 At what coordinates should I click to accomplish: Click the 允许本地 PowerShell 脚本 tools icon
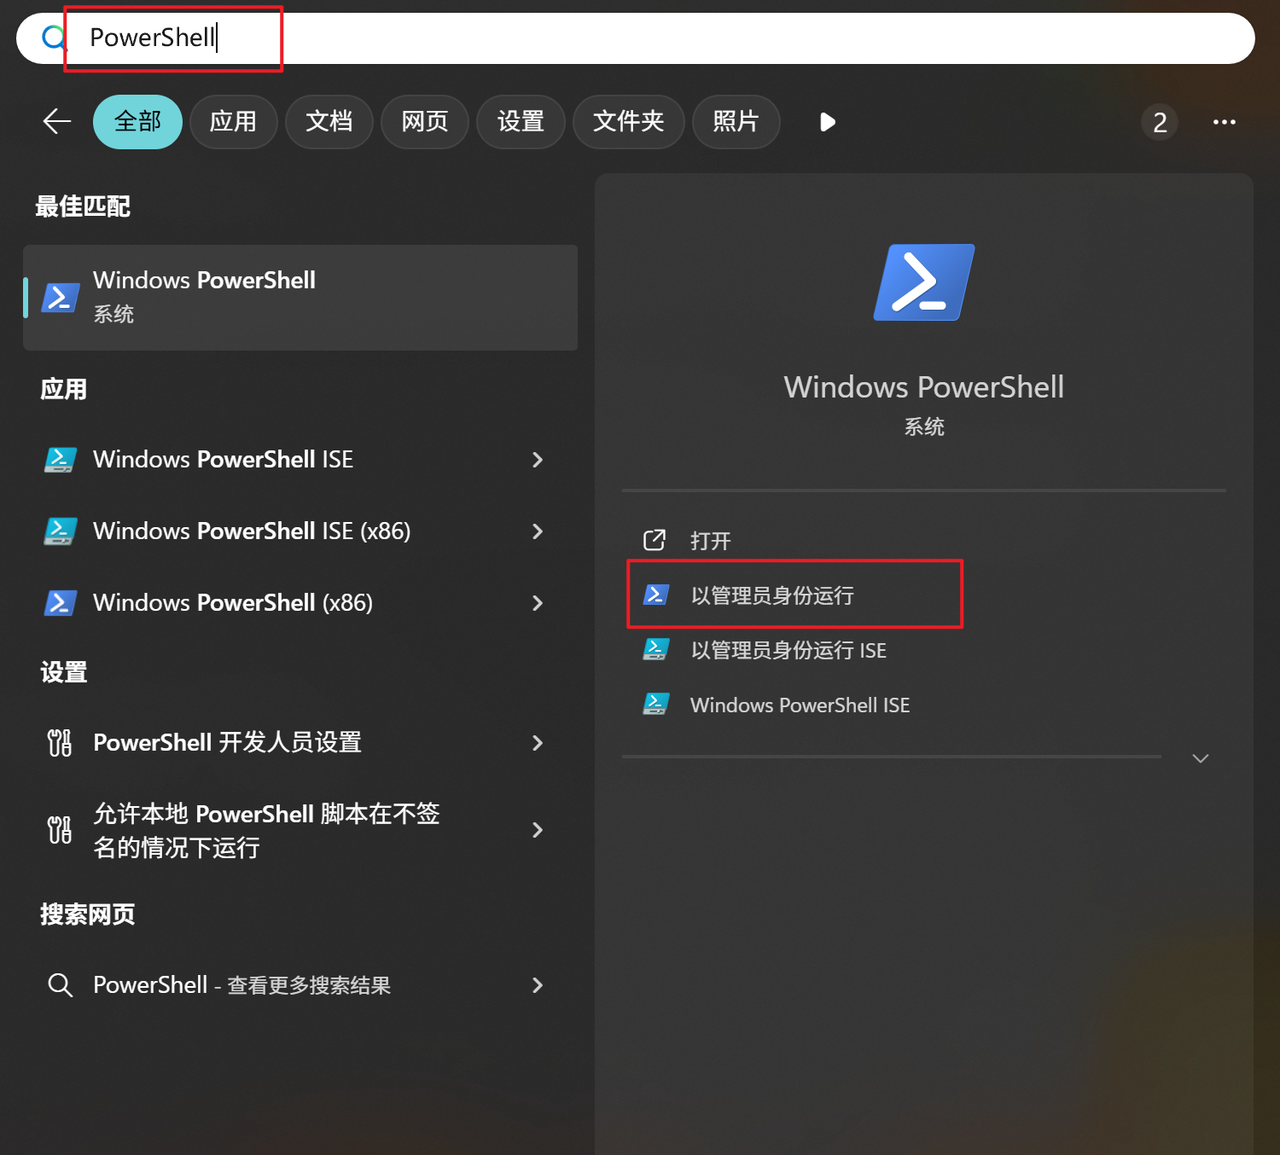coord(60,830)
